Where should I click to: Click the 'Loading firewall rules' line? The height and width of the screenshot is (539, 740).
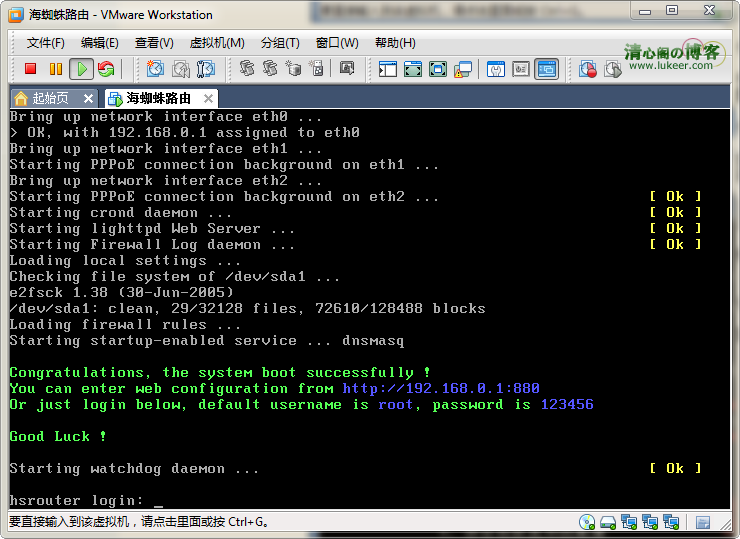pyautogui.click(x=125, y=324)
